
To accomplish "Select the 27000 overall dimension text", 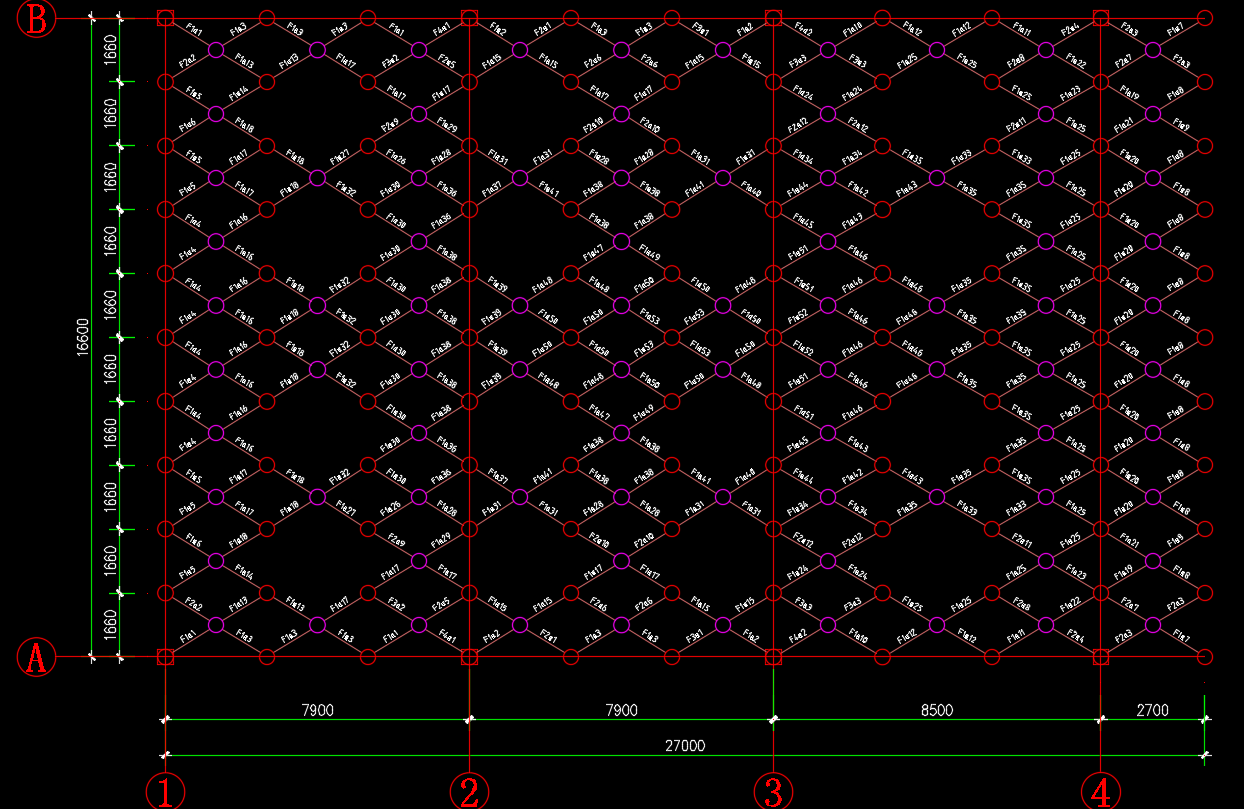I will [x=685, y=745].
